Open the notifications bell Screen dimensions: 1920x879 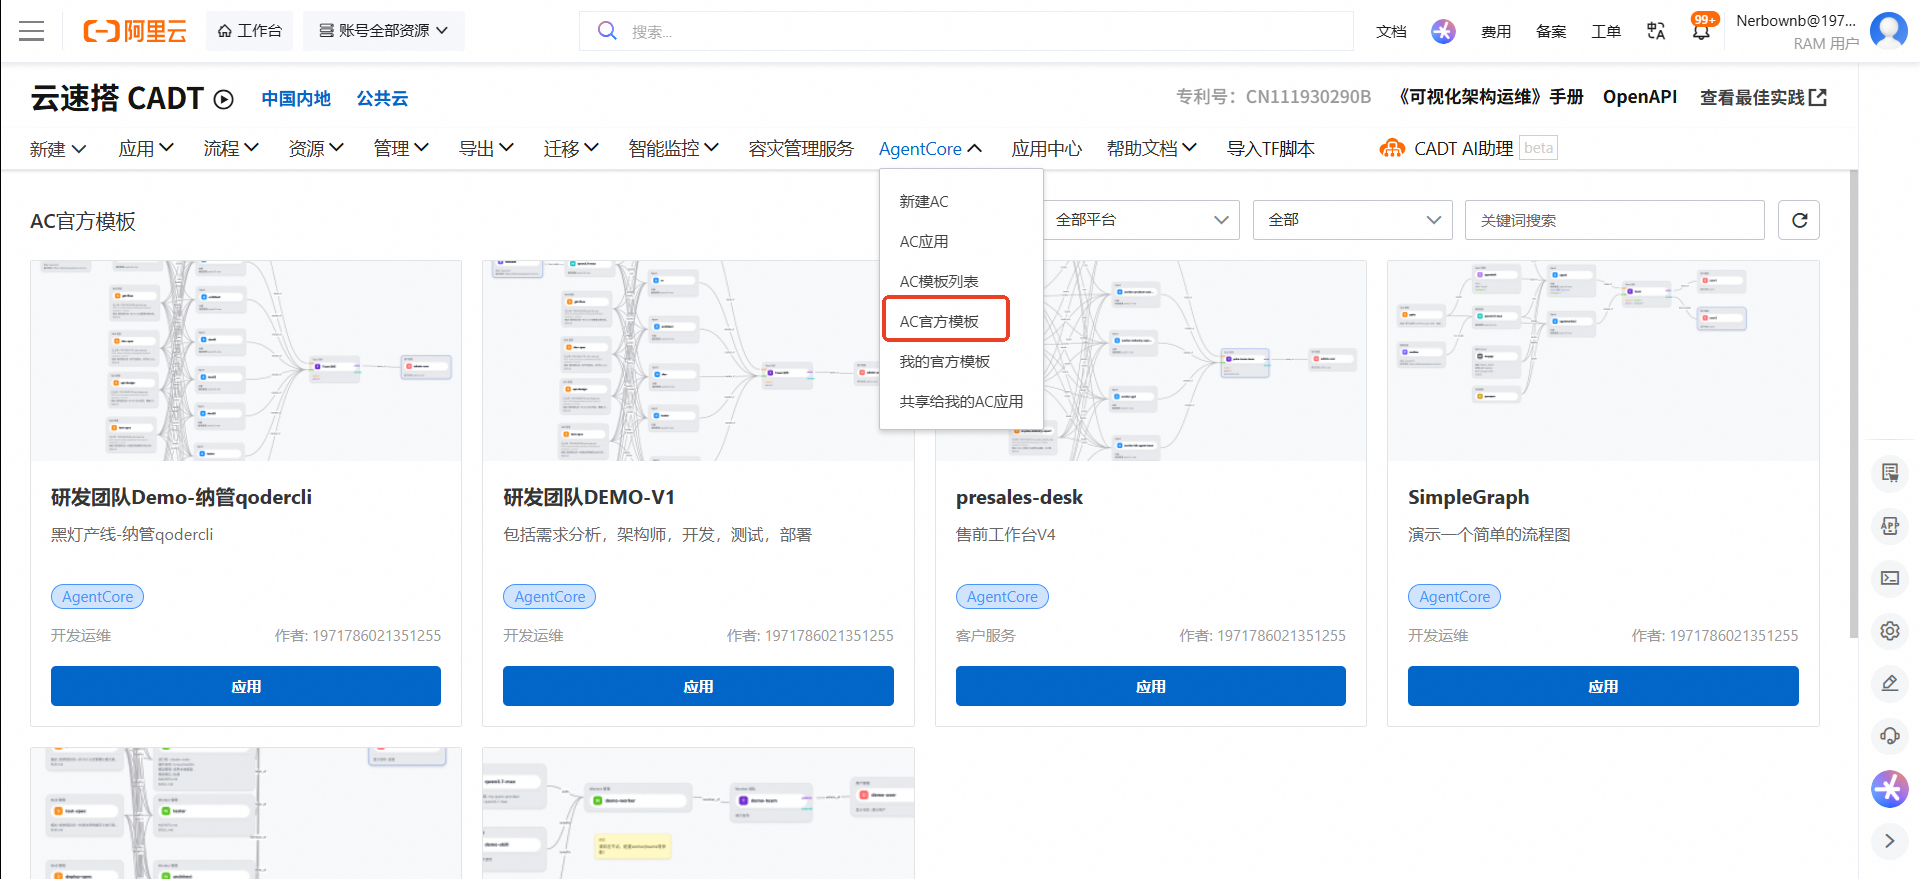coord(1701,31)
